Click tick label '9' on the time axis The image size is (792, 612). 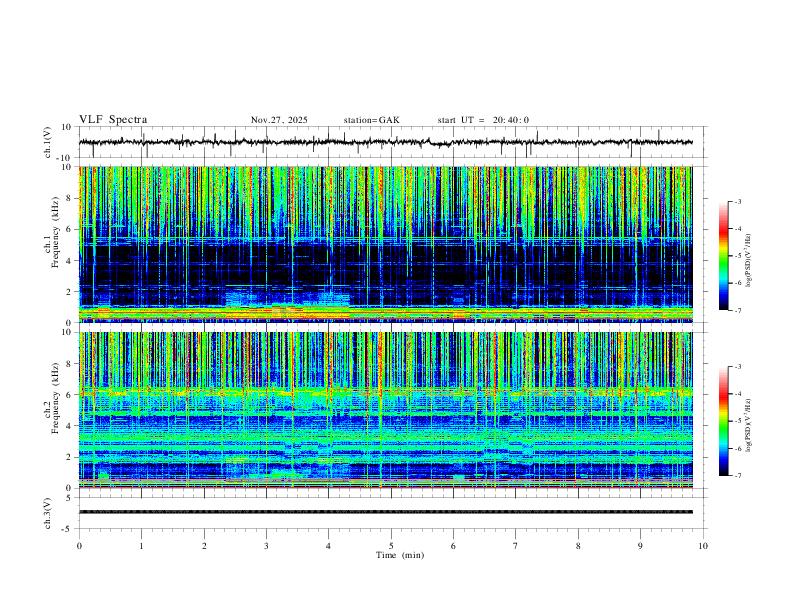click(640, 546)
